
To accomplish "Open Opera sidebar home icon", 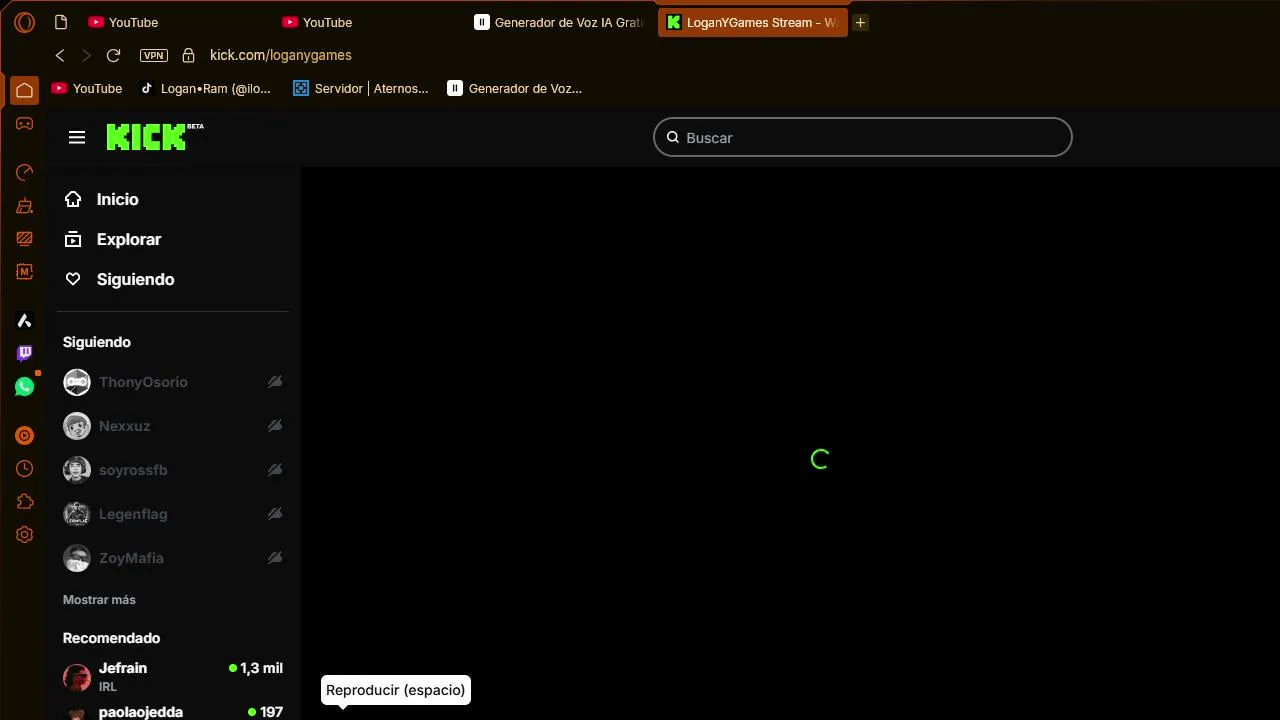I will (25, 91).
